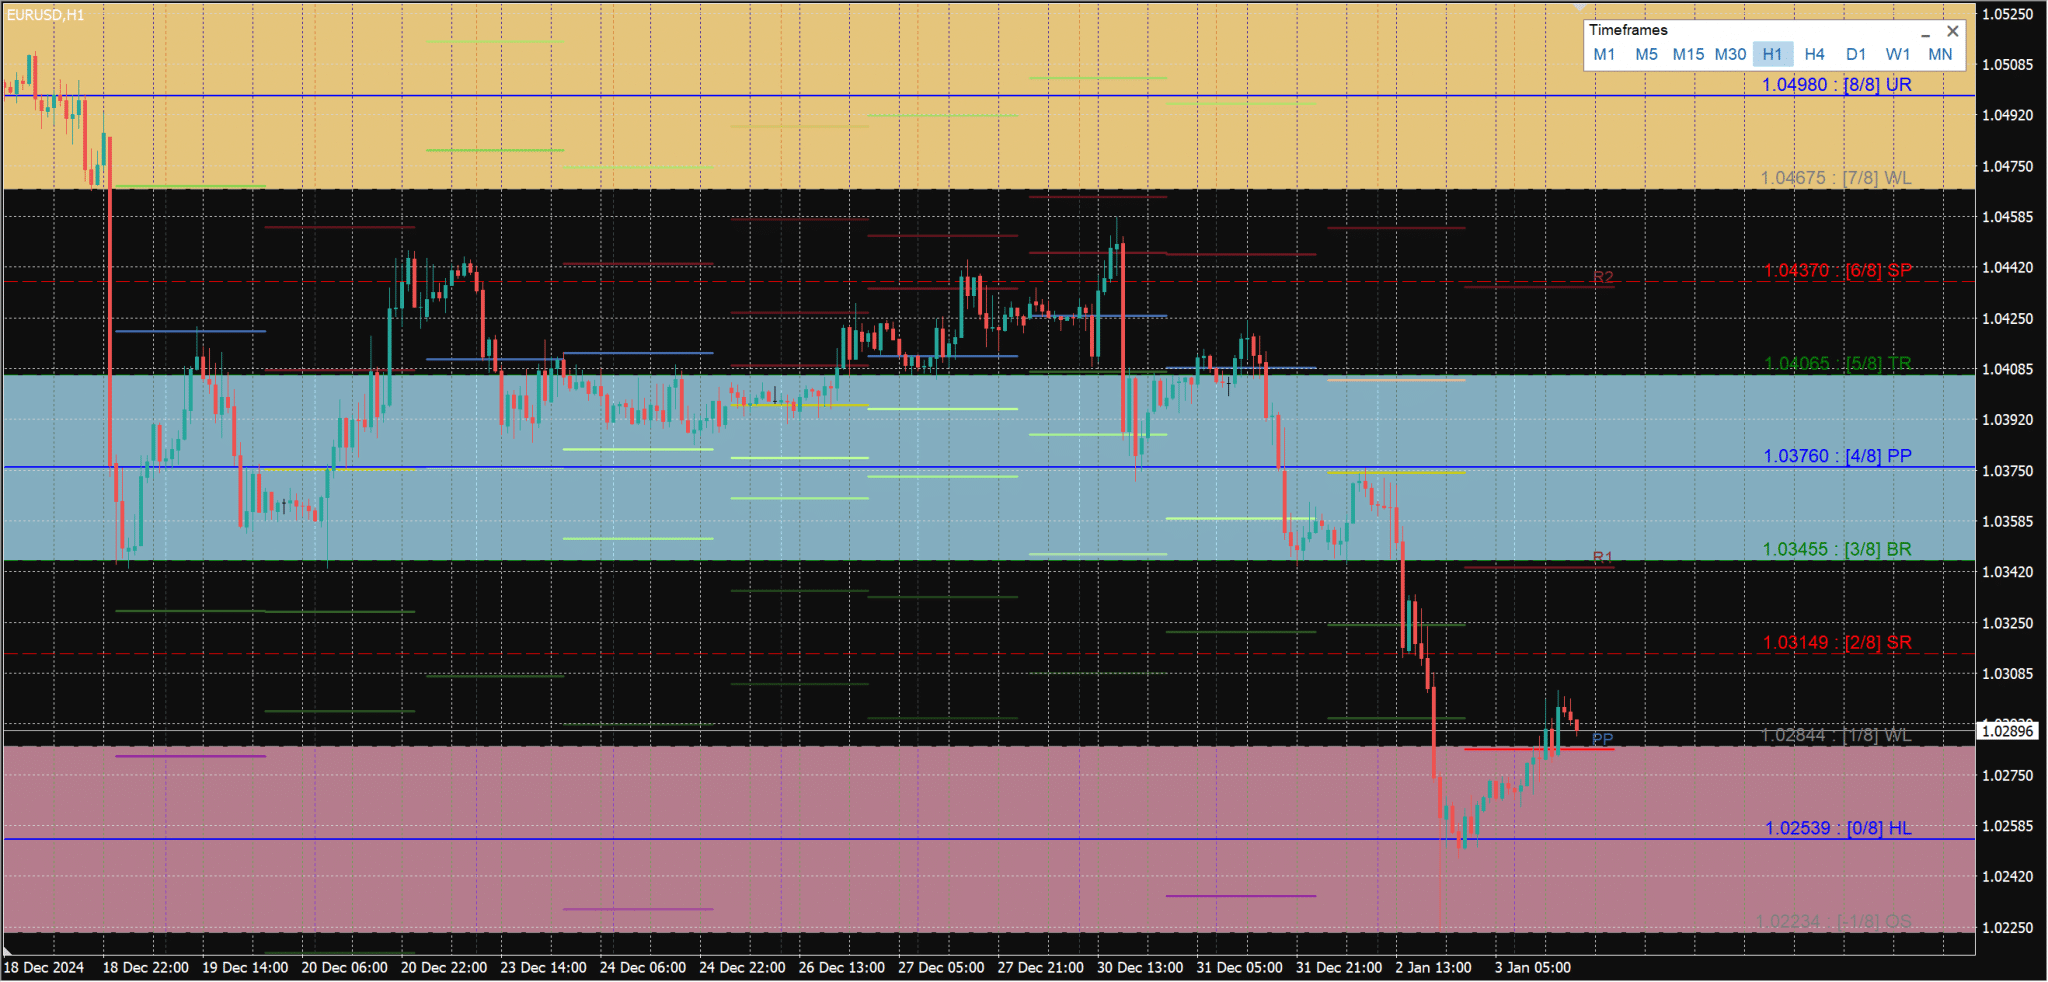Select the D1 daily timeframe
This screenshot has width=2048, height=982.
point(1856,55)
